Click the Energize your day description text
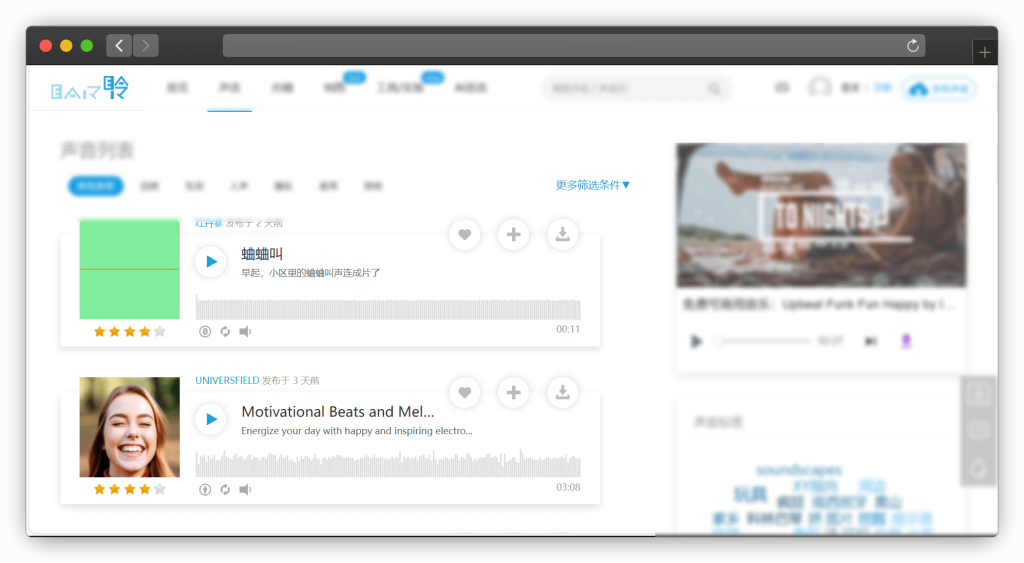This screenshot has height=563, width=1024. [357, 431]
